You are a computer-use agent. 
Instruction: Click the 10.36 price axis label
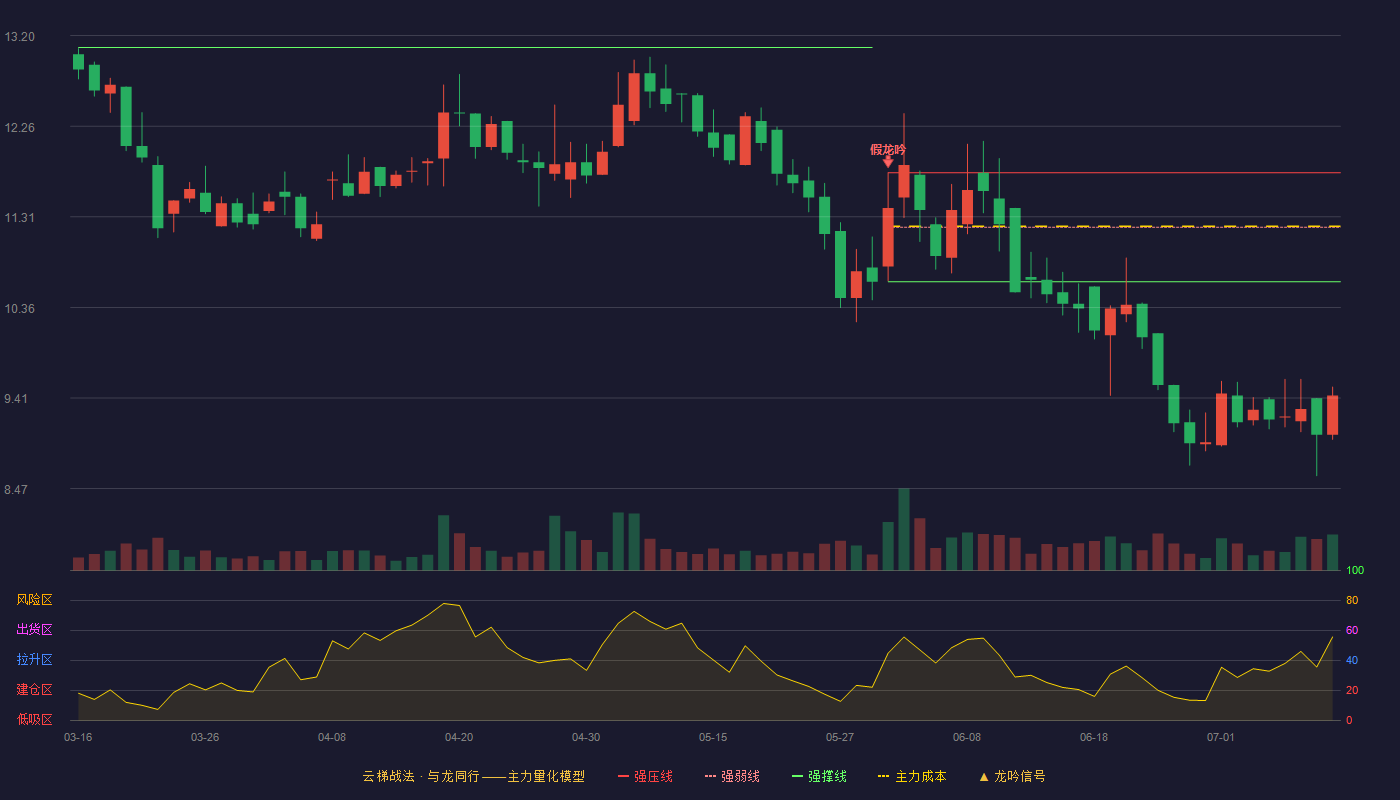tap(20, 308)
